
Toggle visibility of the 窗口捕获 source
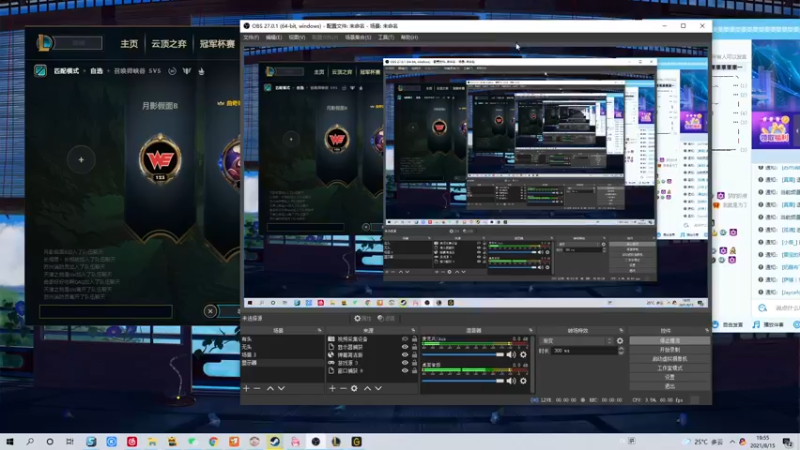[405, 370]
